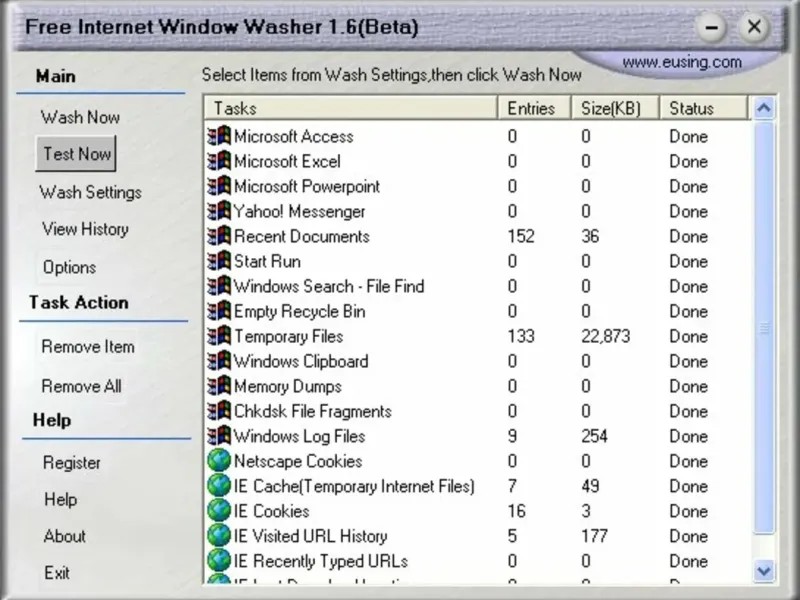
Task: Select the Microsoft Excel task name
Action: (x=287, y=161)
